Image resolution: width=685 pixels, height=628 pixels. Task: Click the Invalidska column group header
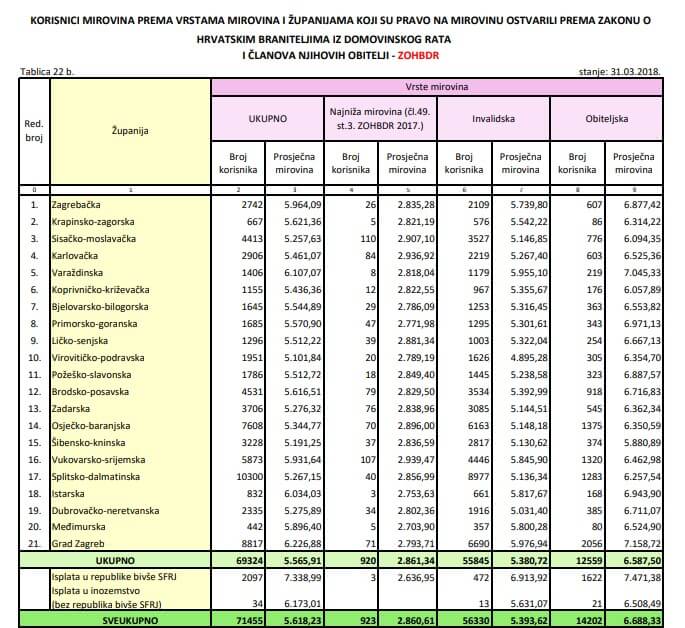click(x=493, y=117)
